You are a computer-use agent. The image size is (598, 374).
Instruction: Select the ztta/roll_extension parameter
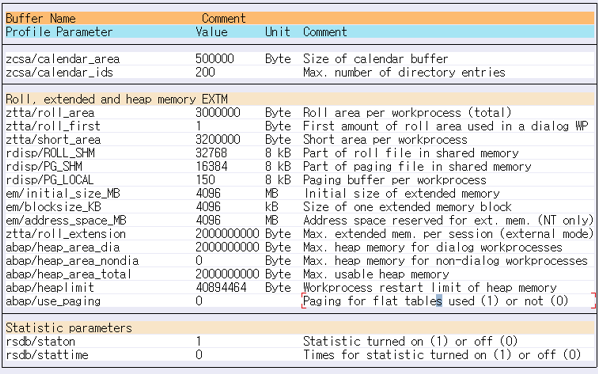(x=66, y=233)
